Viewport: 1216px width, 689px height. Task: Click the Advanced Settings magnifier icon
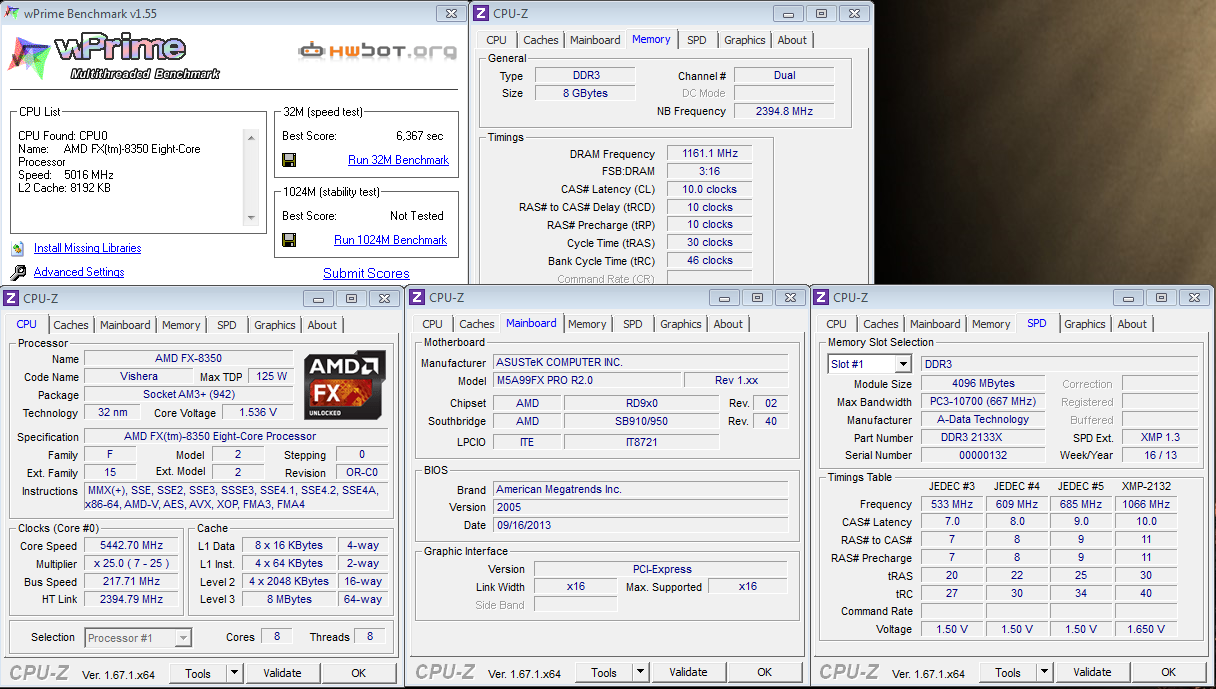(x=18, y=272)
